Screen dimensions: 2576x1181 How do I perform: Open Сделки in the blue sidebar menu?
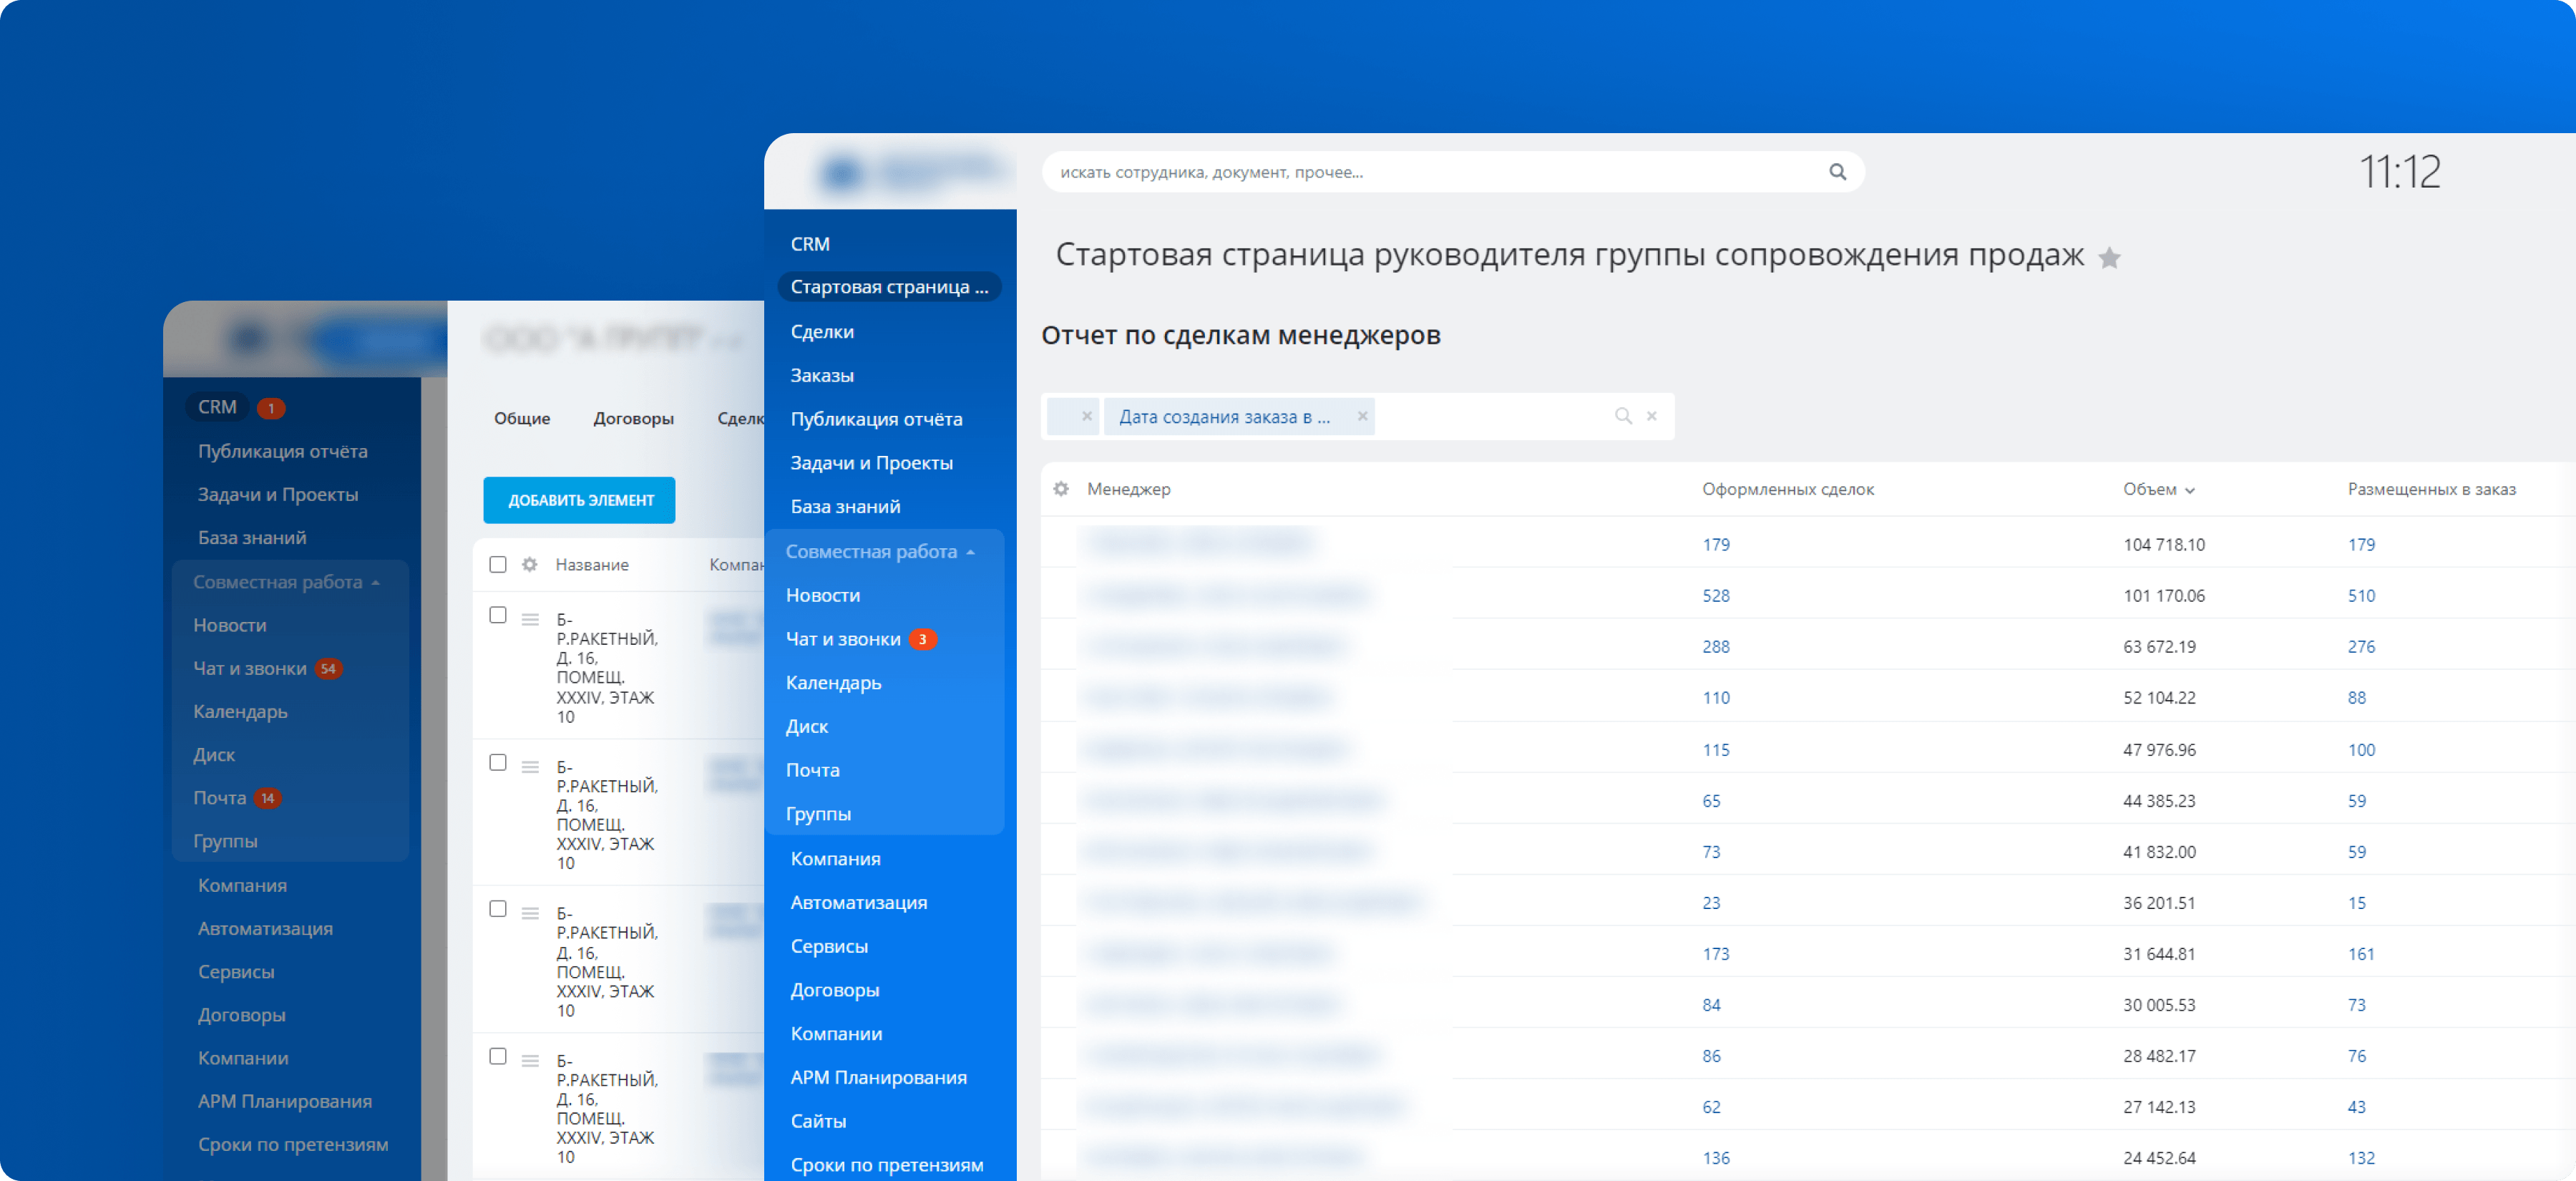coord(822,331)
